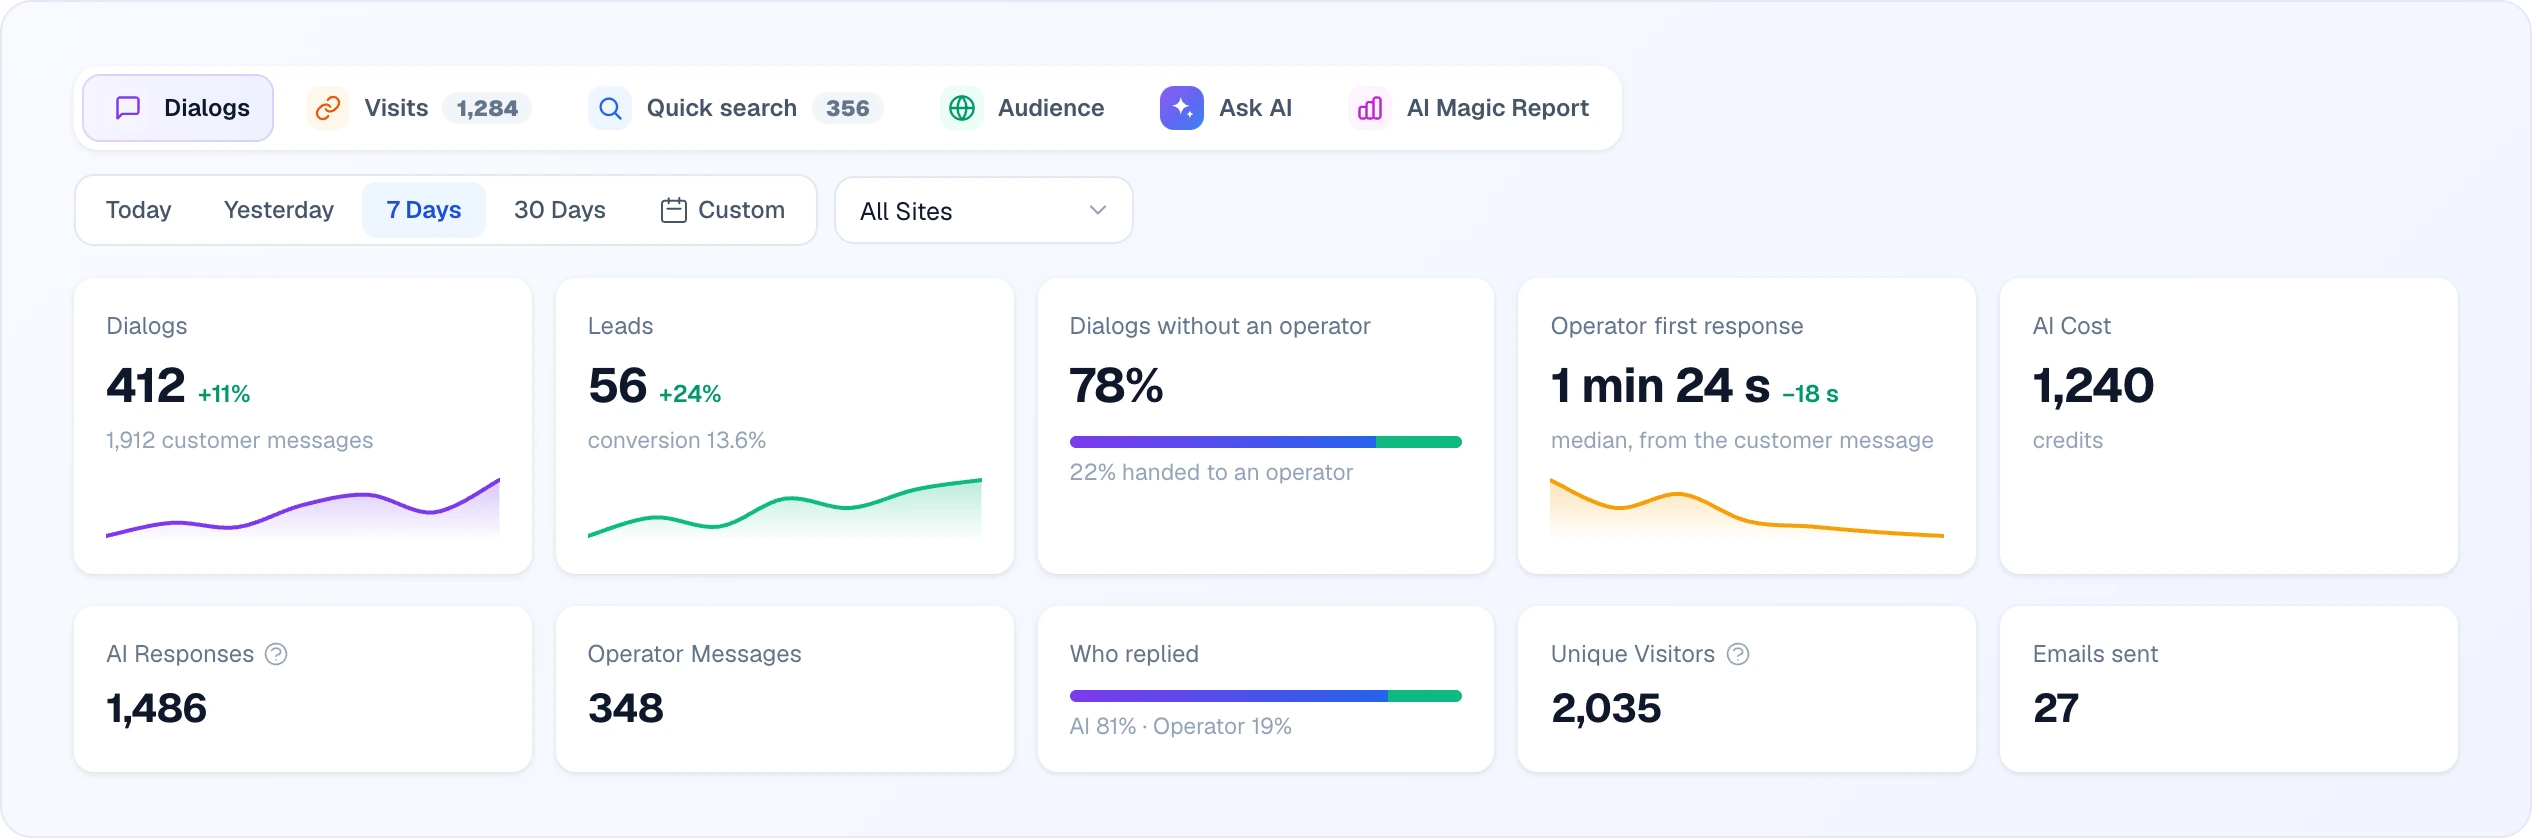Open the Visits tab

click(x=418, y=108)
